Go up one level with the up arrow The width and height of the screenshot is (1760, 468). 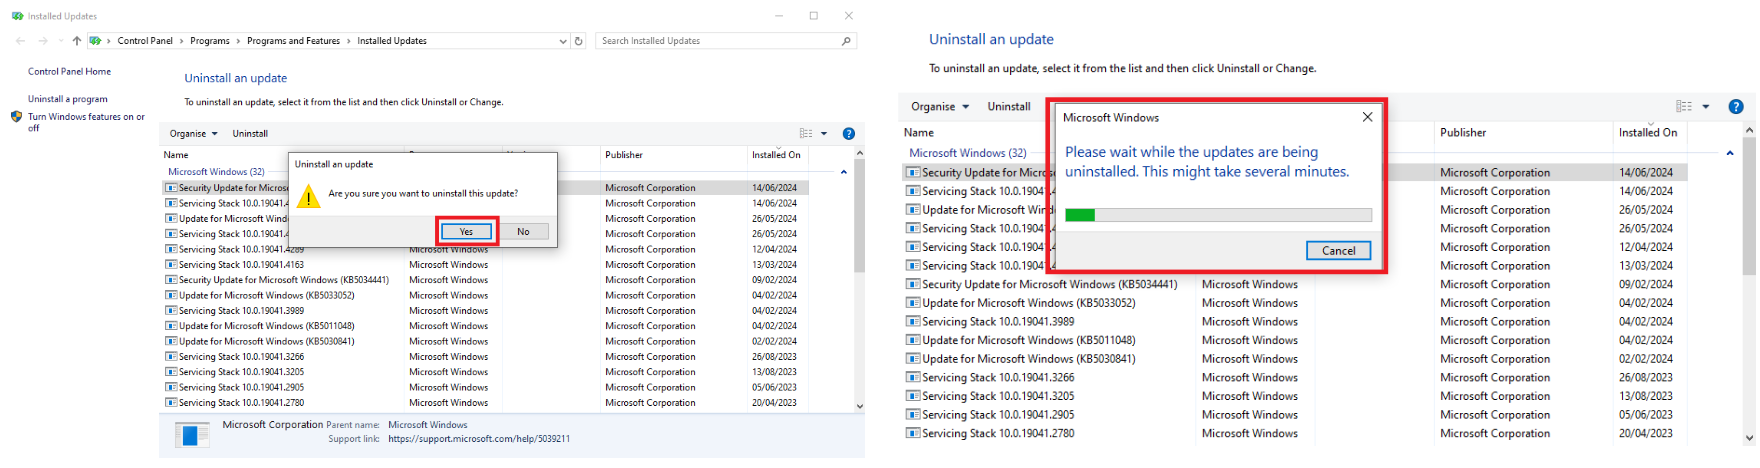pos(77,41)
